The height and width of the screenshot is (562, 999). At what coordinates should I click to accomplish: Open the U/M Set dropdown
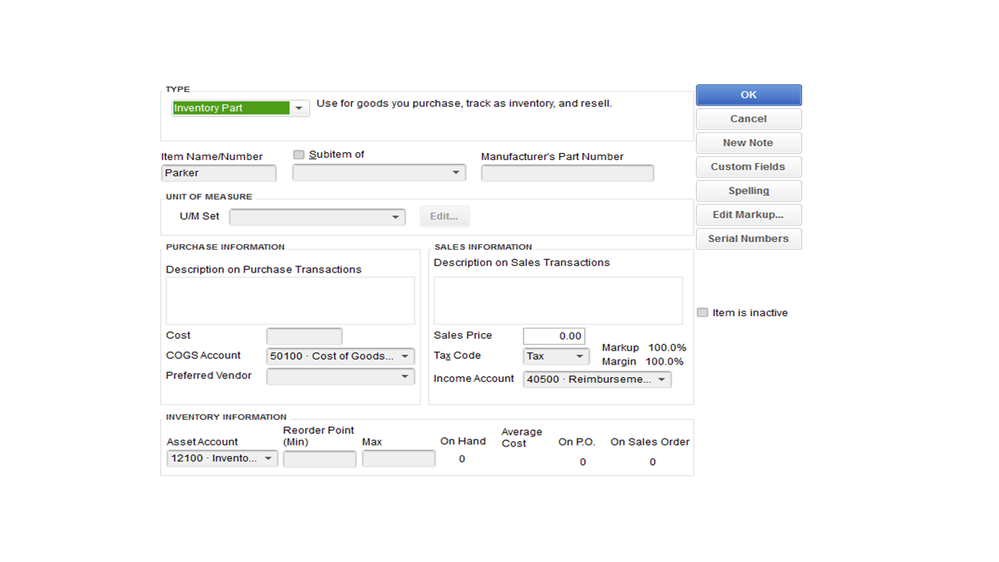click(395, 217)
